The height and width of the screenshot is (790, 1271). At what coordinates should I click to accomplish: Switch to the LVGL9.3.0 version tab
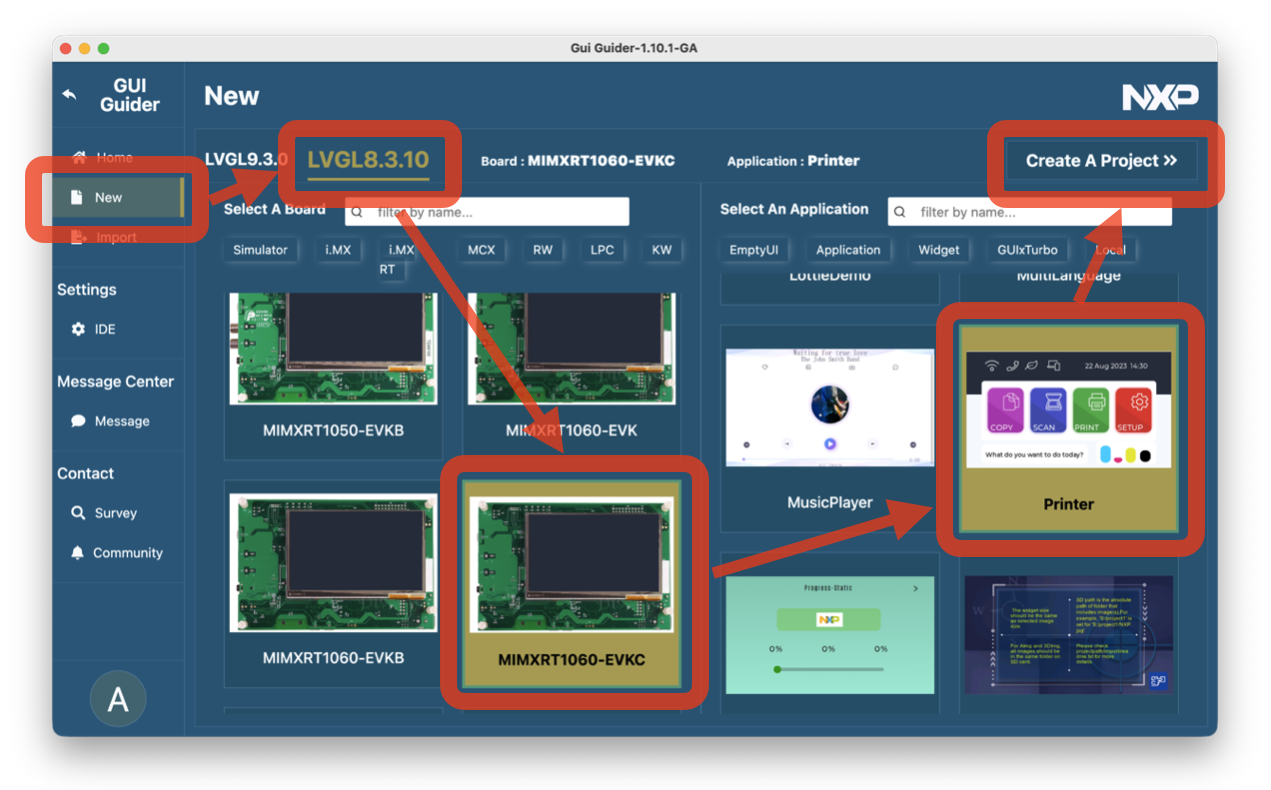point(246,159)
